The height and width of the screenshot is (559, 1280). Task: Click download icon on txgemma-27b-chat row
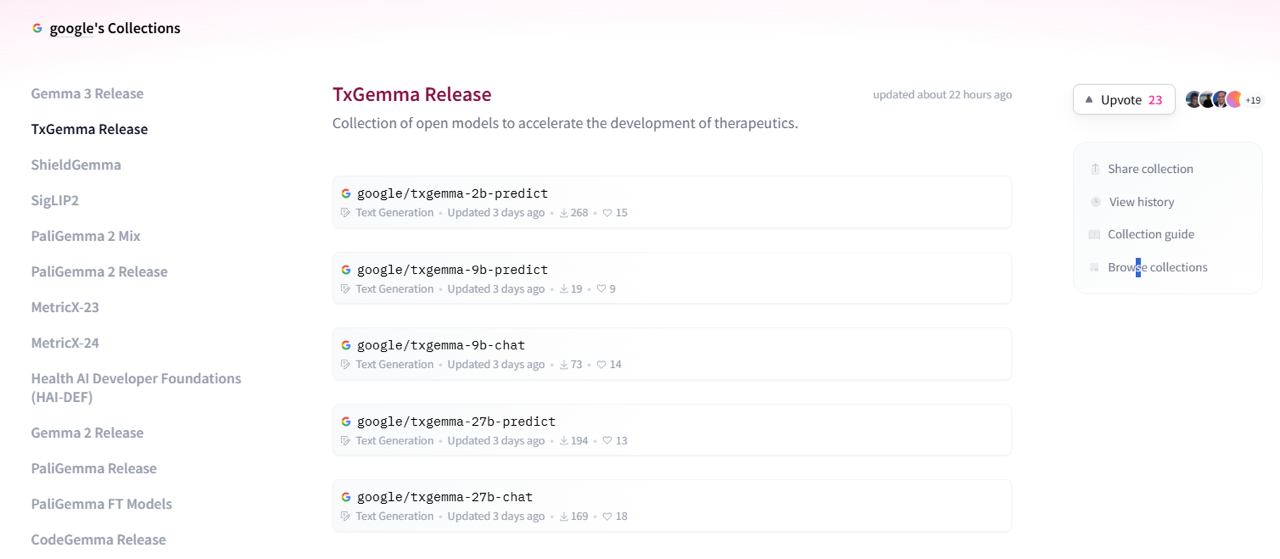(x=564, y=517)
